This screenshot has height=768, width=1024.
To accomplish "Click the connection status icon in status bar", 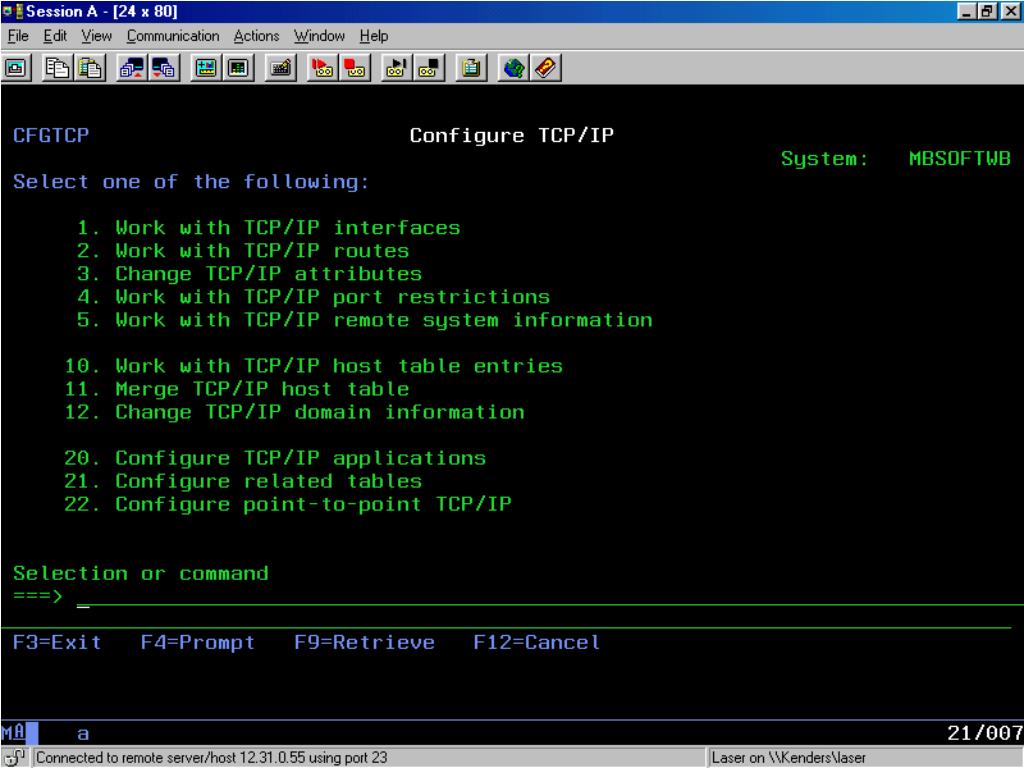I will (x=15, y=758).
